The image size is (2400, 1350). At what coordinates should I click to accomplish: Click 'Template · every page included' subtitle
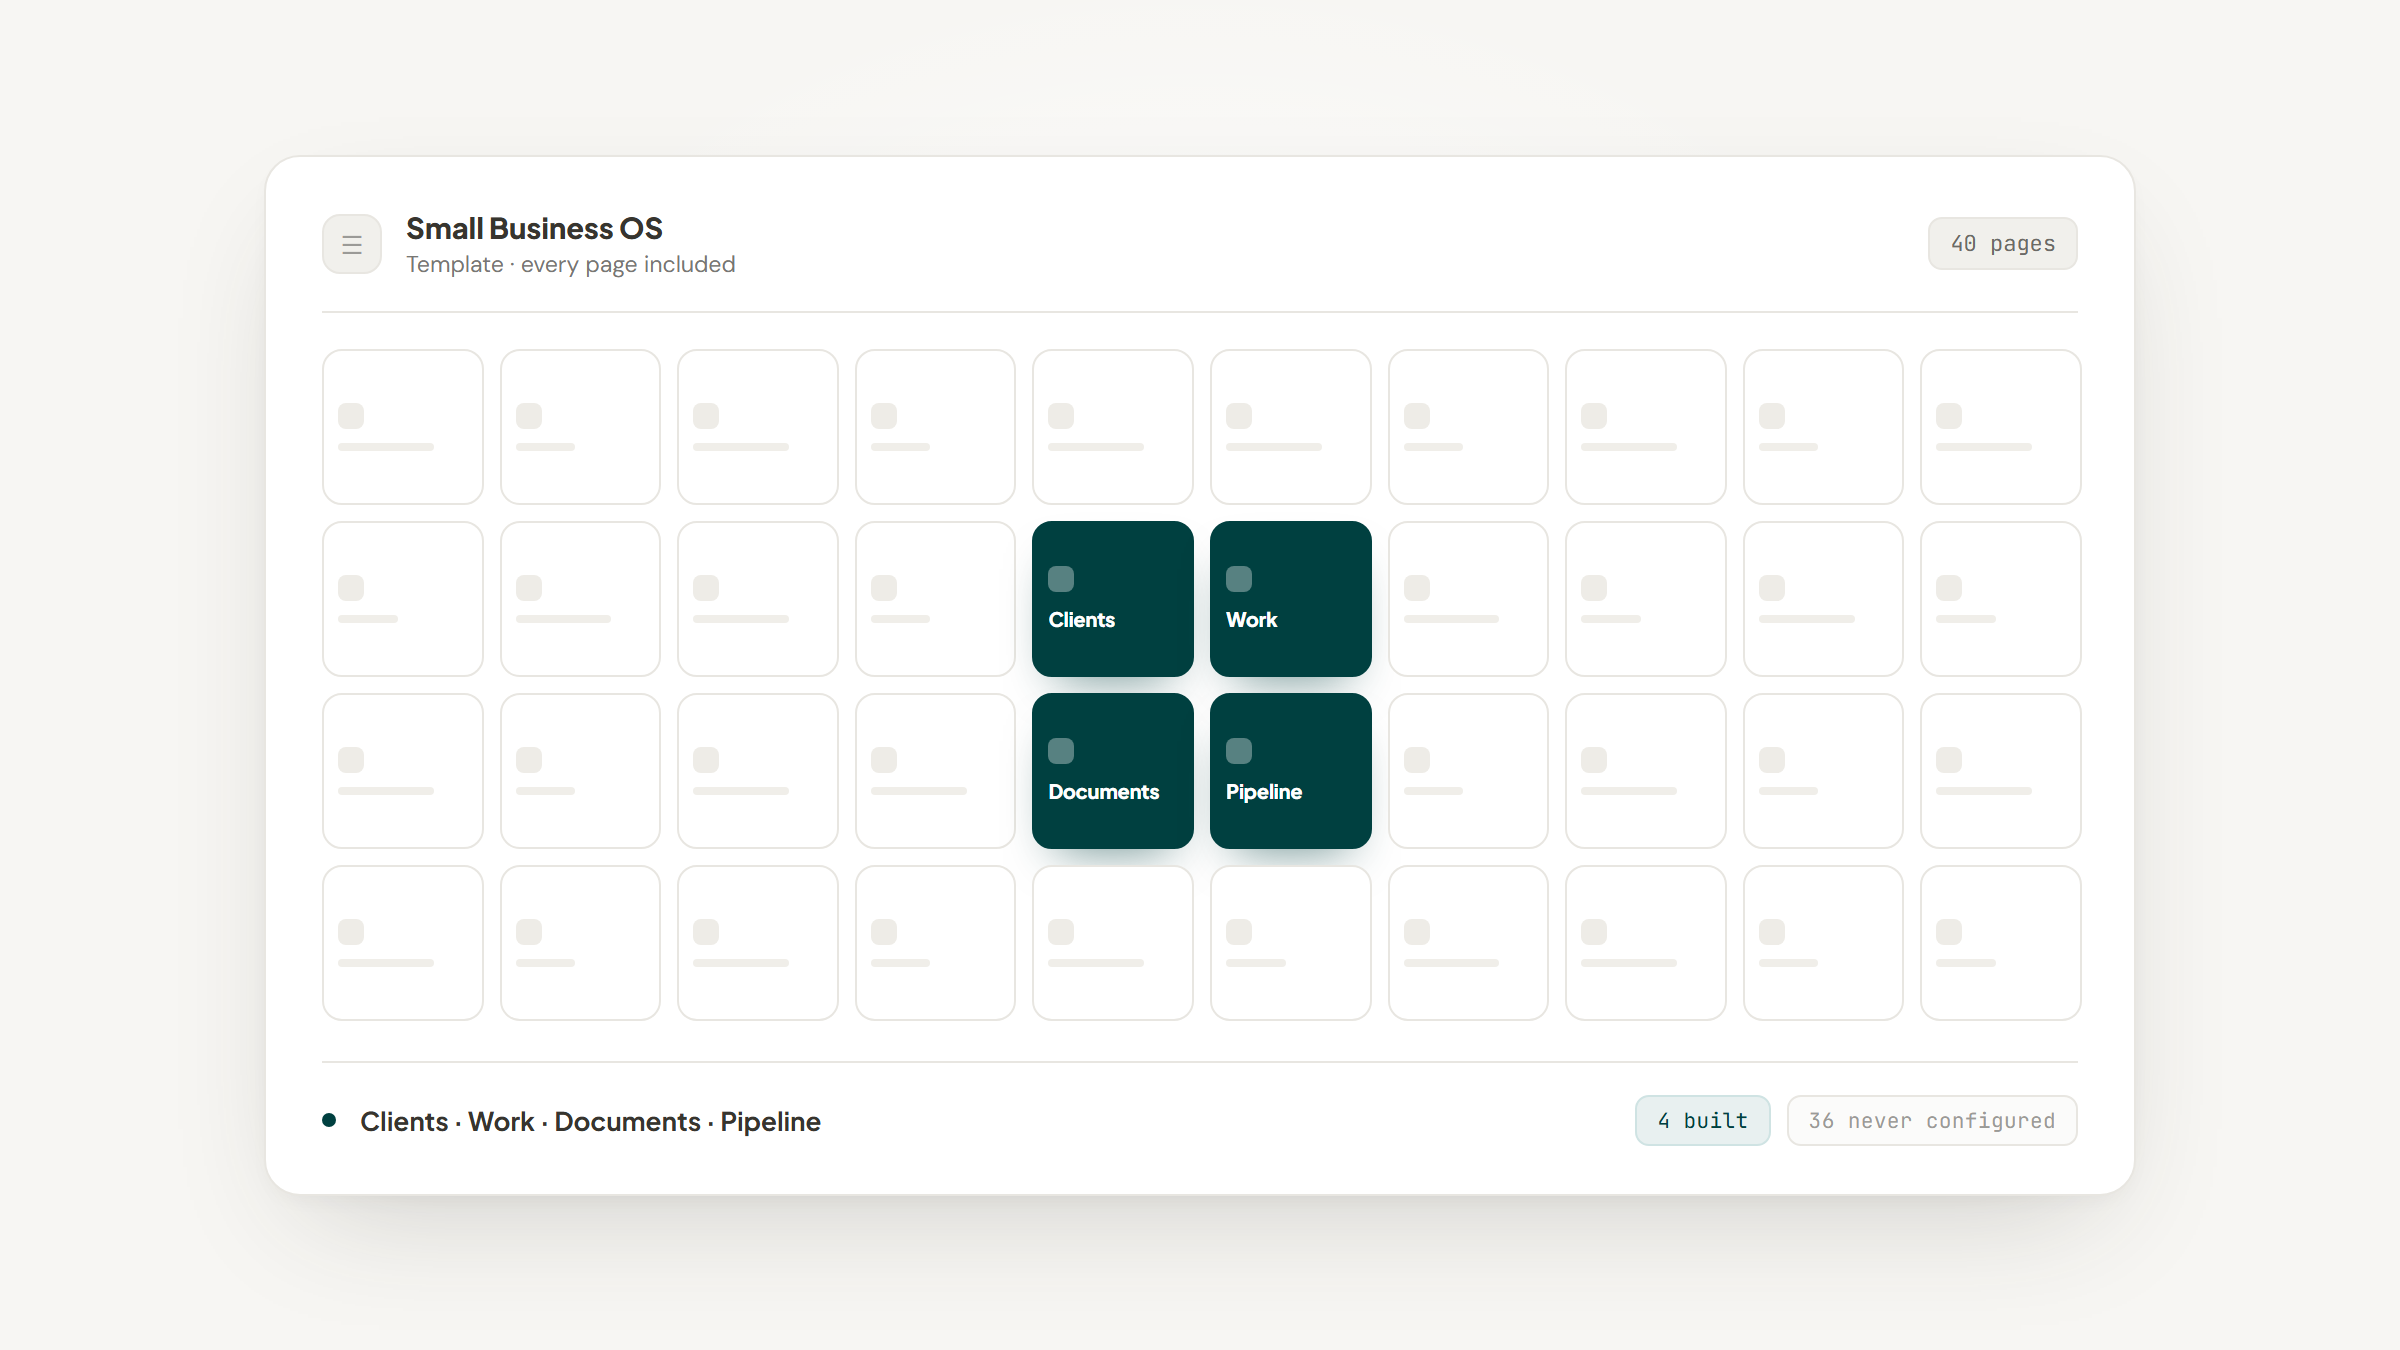[571, 265]
